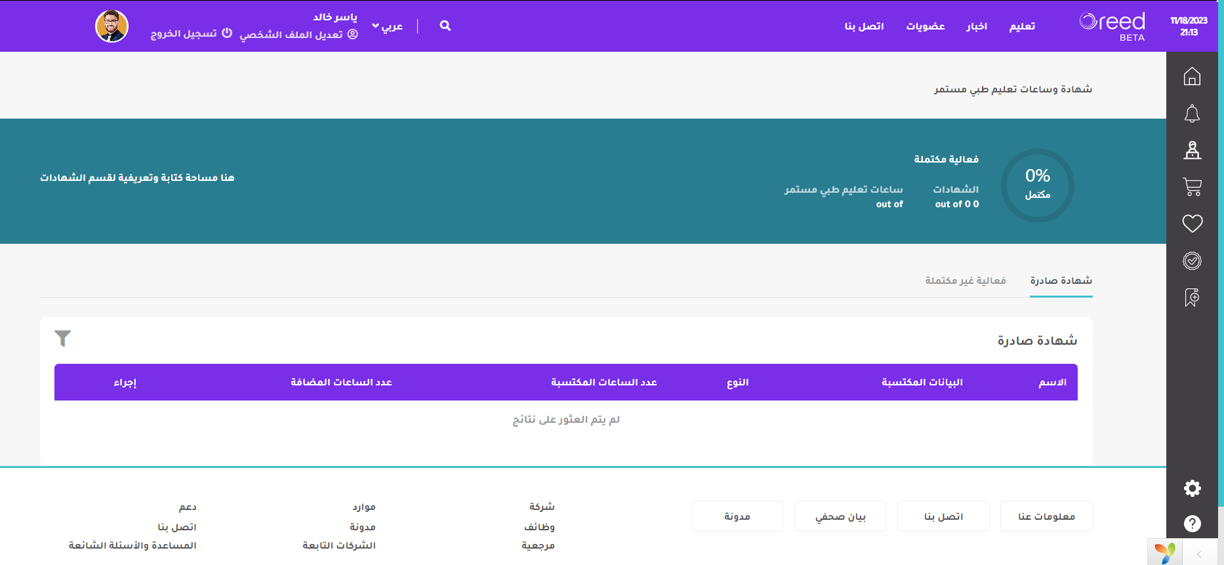Click دعم footer heading
1224x565 pixels.
(187, 507)
